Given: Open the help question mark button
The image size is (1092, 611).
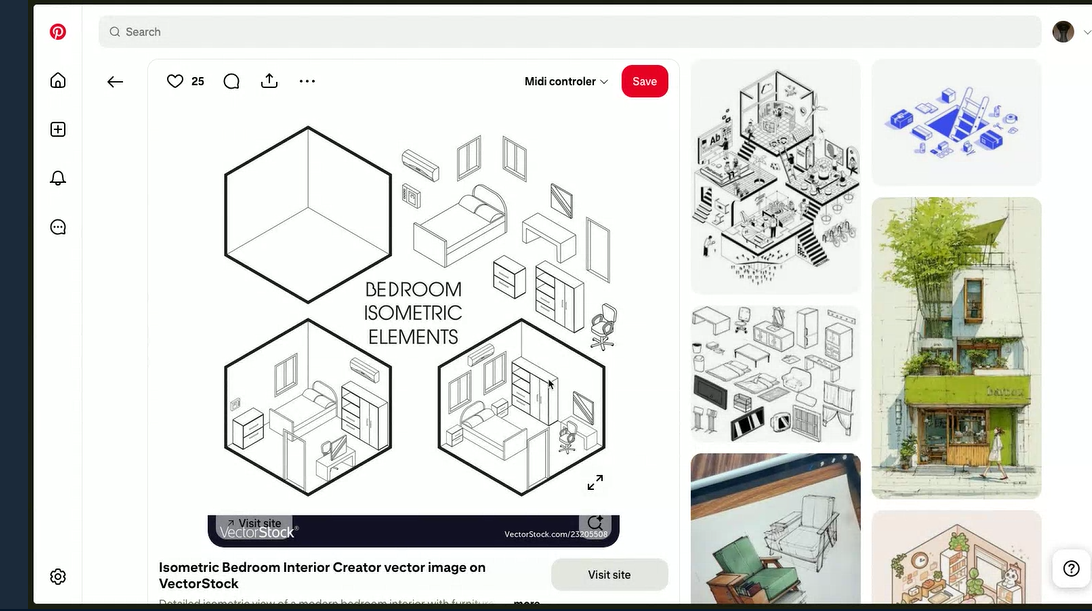Looking at the screenshot, I should (x=1071, y=569).
